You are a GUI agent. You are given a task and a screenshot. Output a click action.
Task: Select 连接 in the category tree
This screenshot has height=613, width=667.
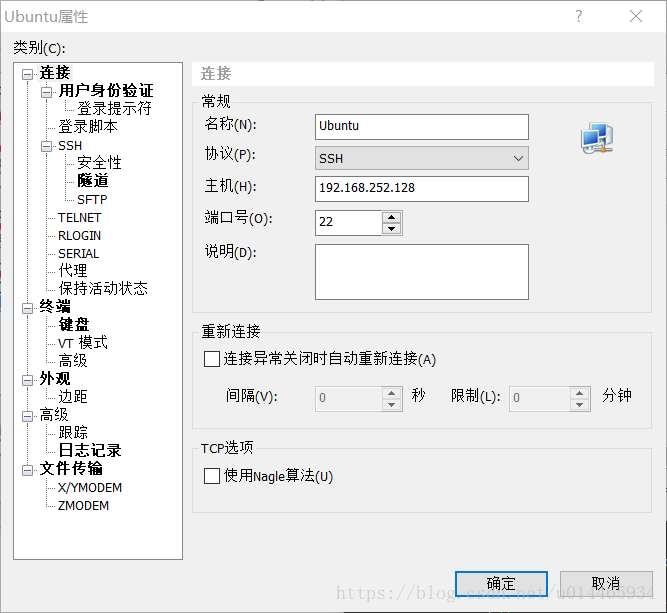coord(55,73)
